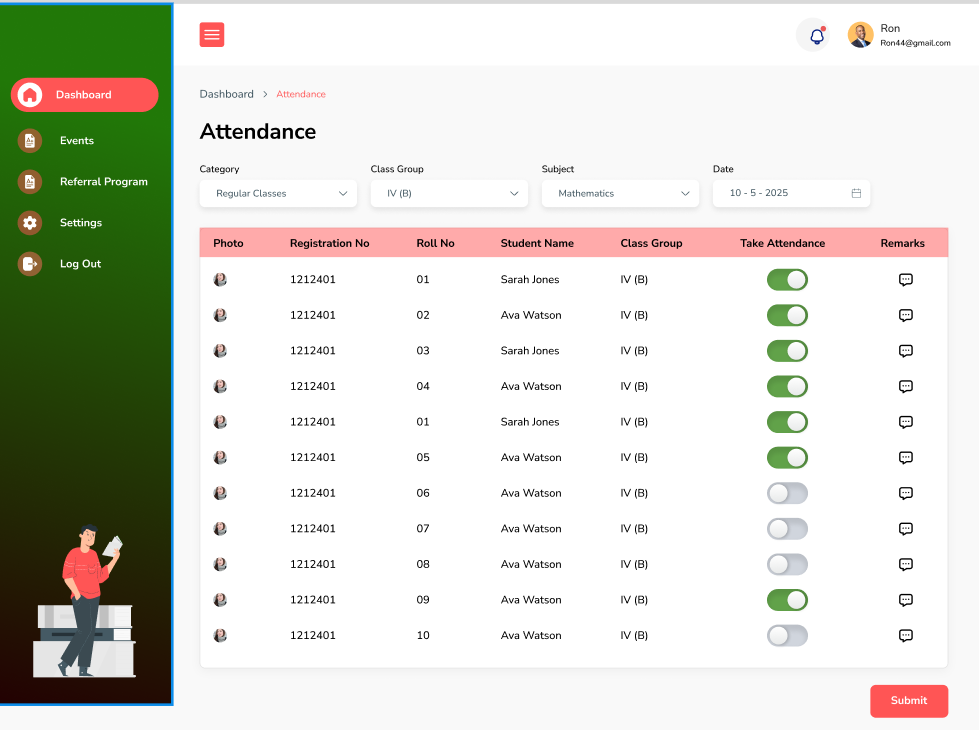The image size is (979, 730).
Task: Open remarks for Sarah Jones roll 01
Action: [x=905, y=279]
